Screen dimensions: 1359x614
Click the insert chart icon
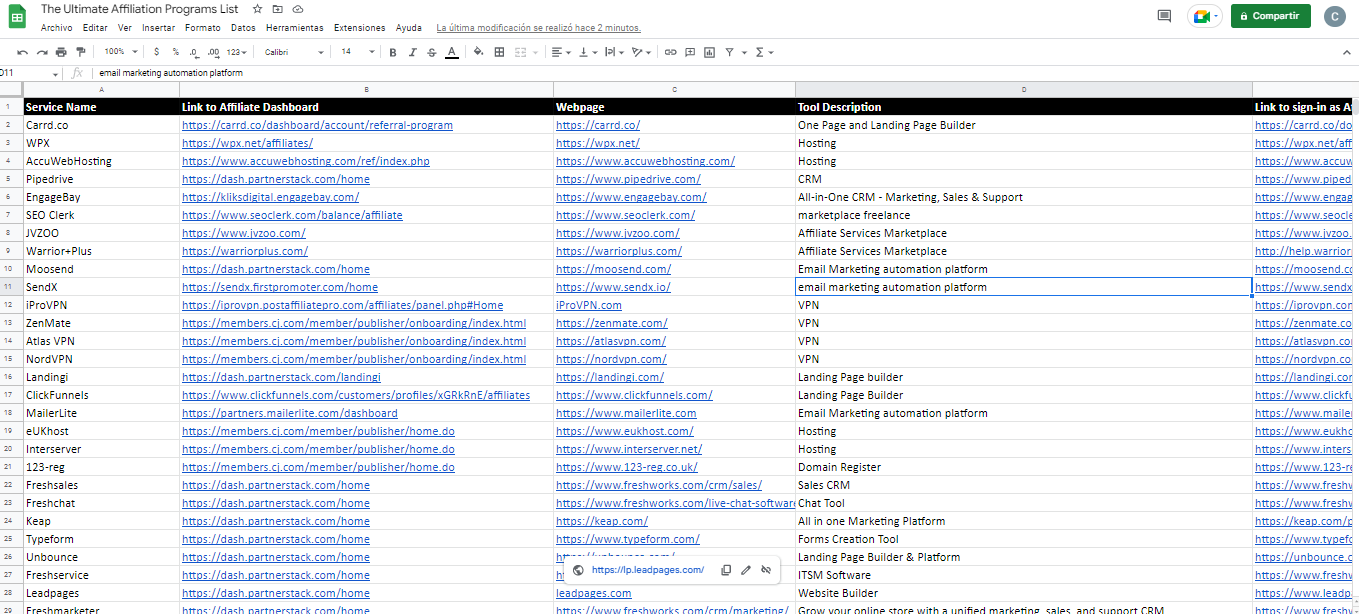click(710, 52)
